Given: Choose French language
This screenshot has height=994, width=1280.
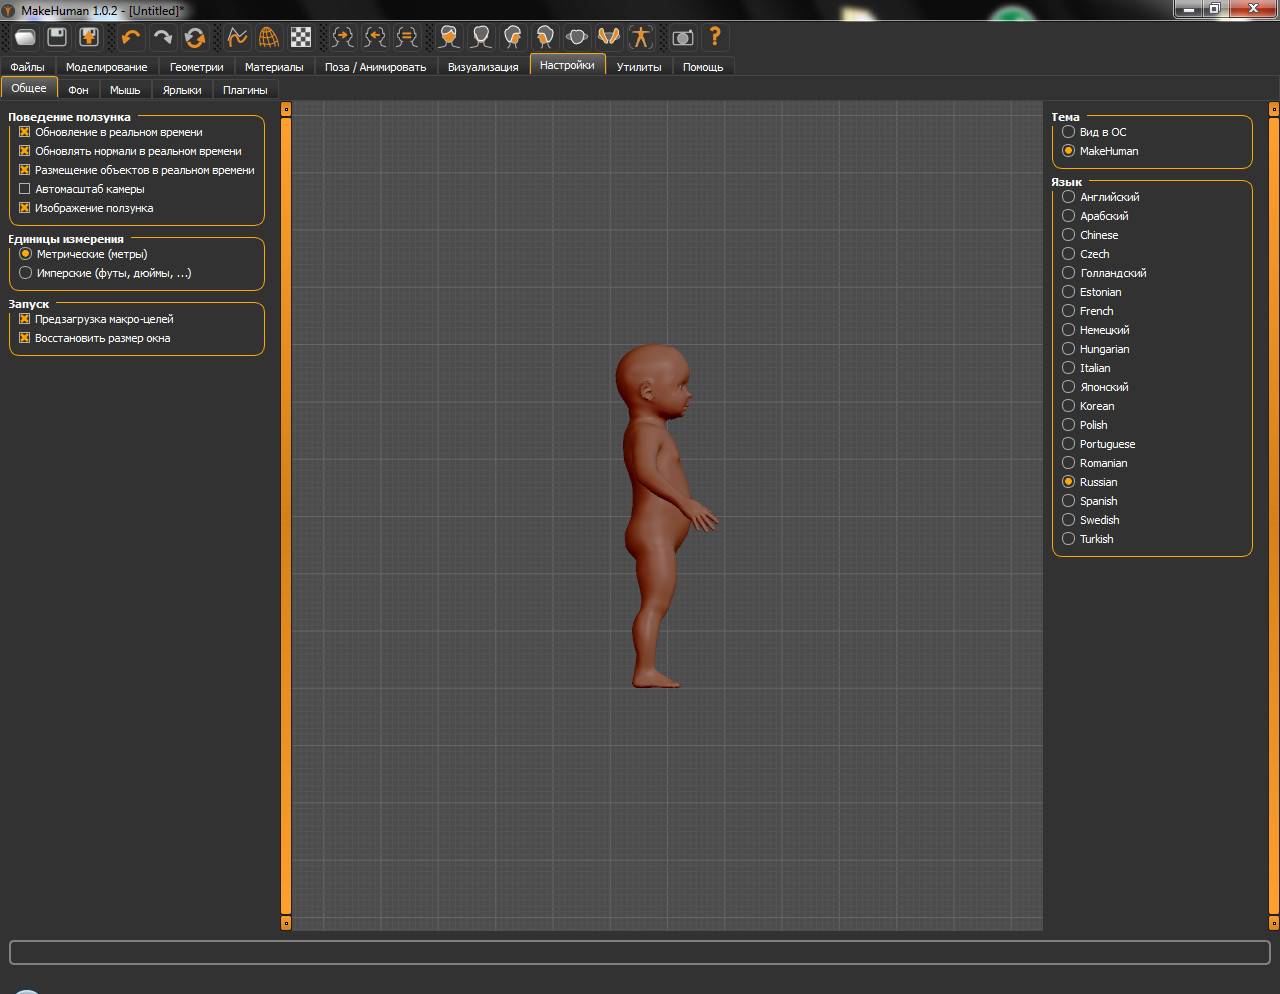Looking at the screenshot, I should 1068,311.
